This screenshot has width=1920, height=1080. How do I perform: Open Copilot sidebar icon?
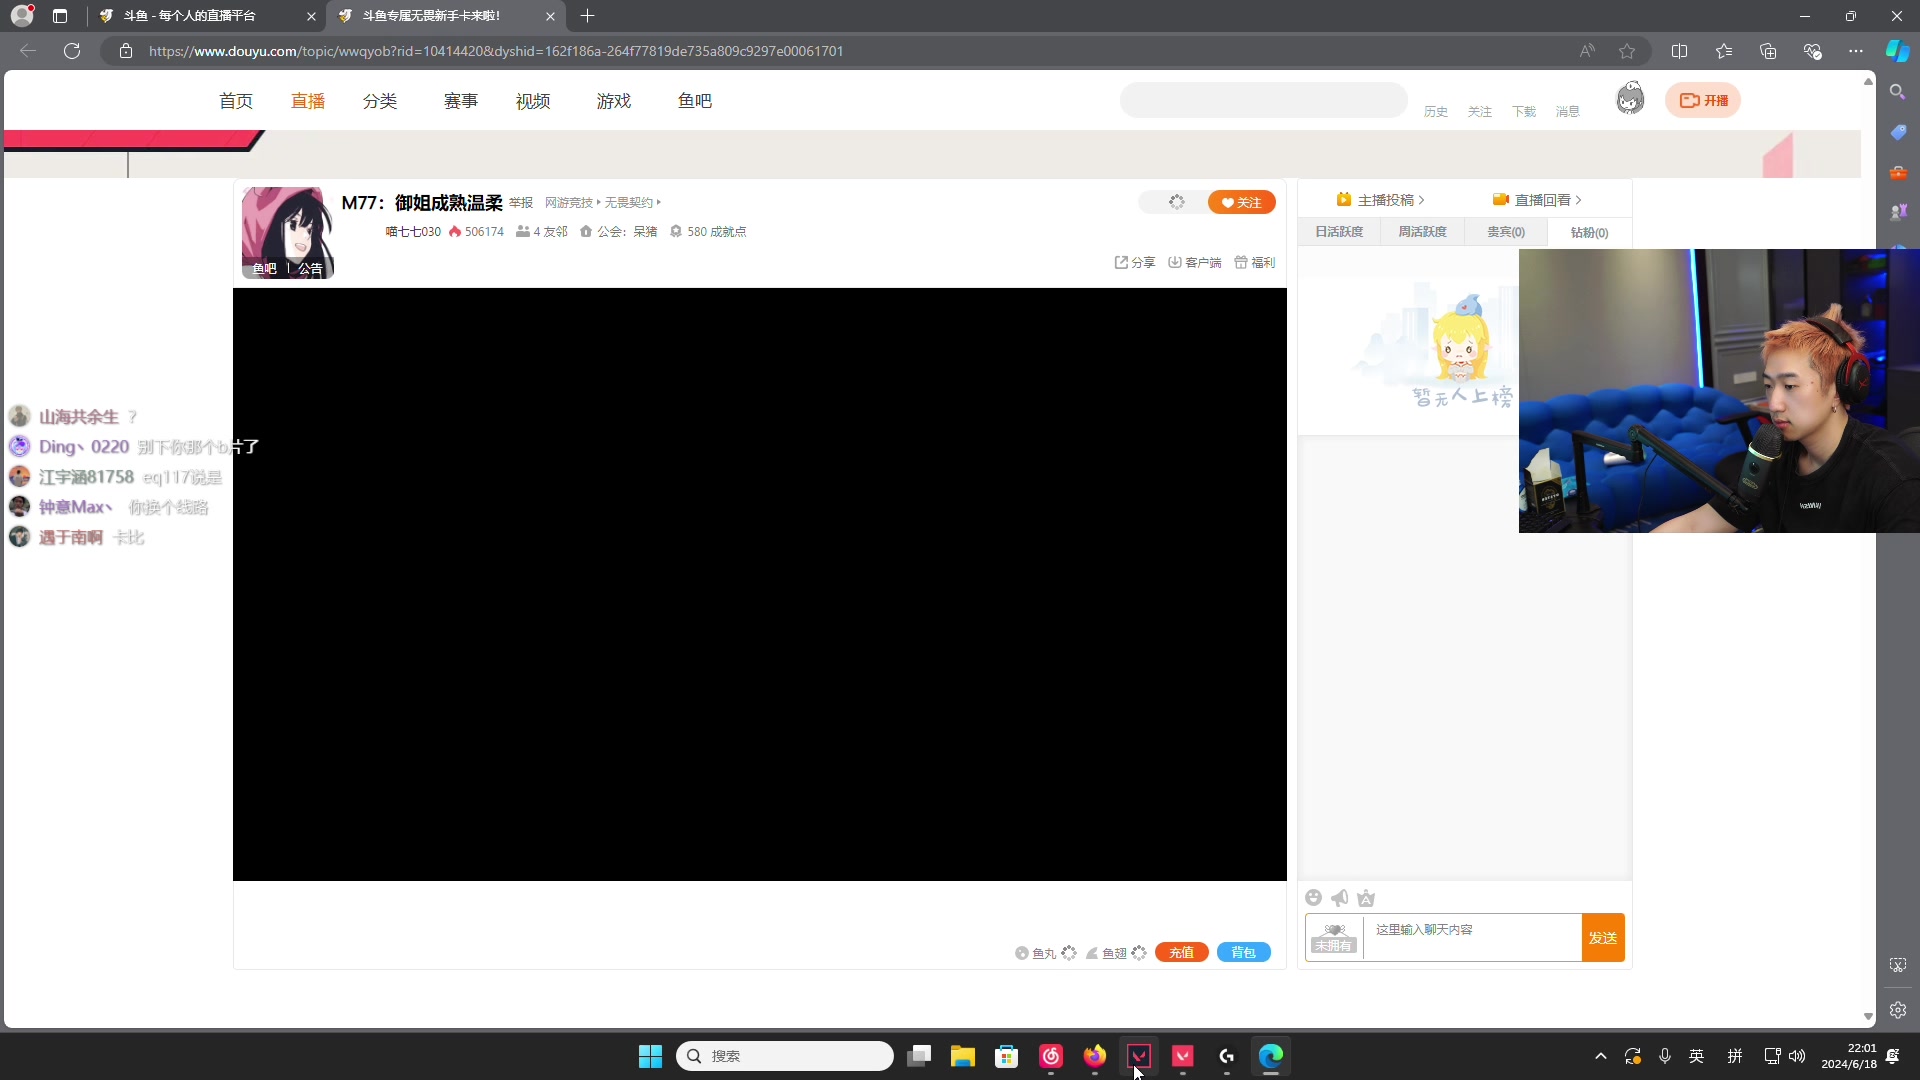(x=1898, y=51)
